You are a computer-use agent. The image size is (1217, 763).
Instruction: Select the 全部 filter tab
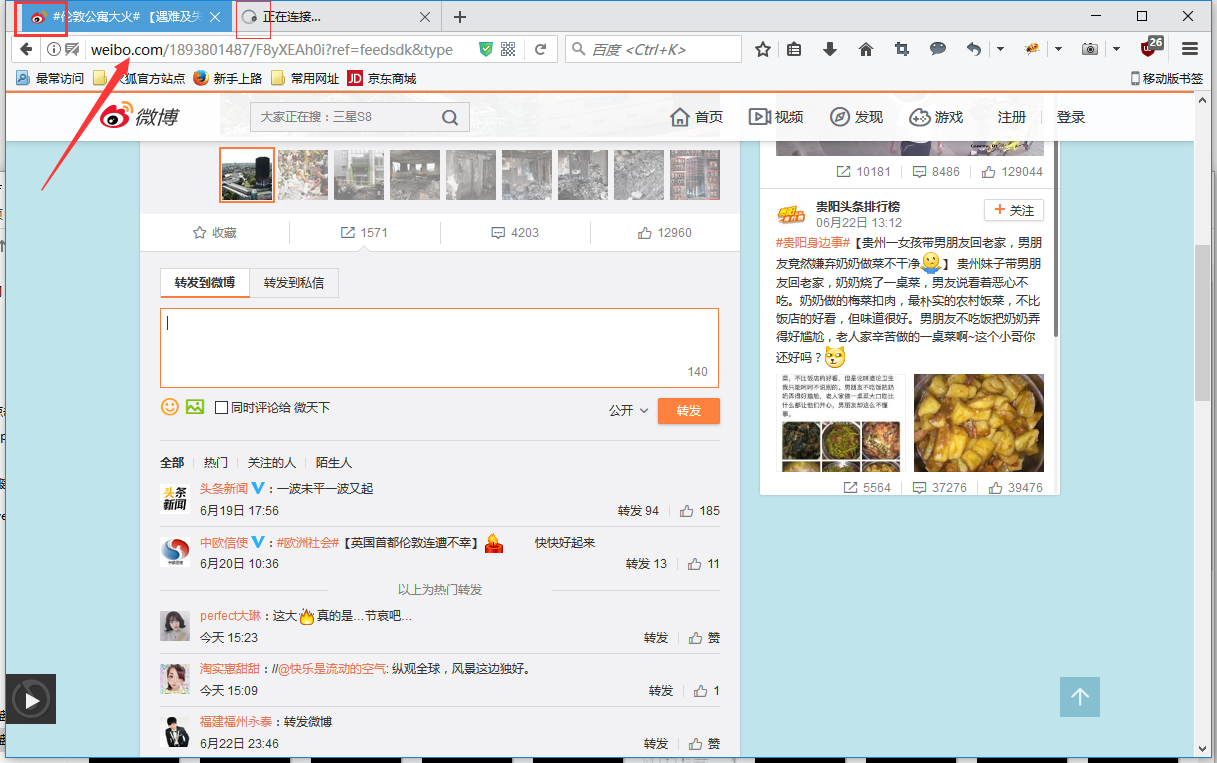(172, 463)
